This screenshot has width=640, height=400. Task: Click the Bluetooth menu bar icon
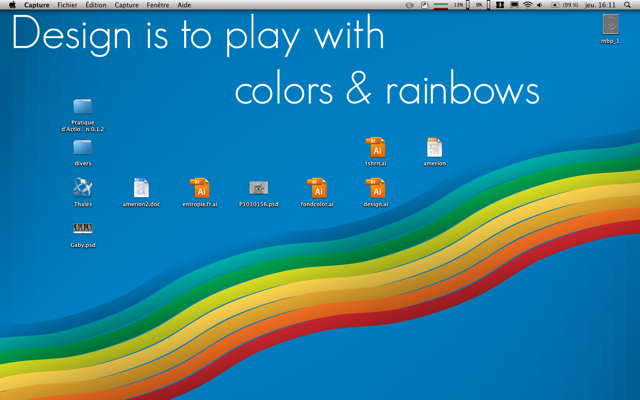point(500,5)
